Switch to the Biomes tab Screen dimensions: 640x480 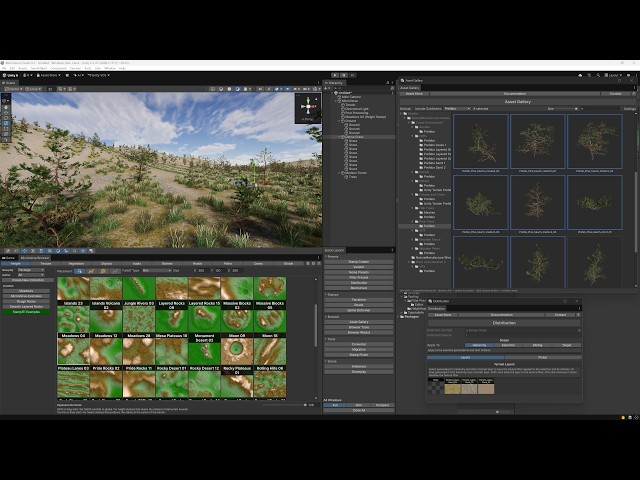coord(167,264)
